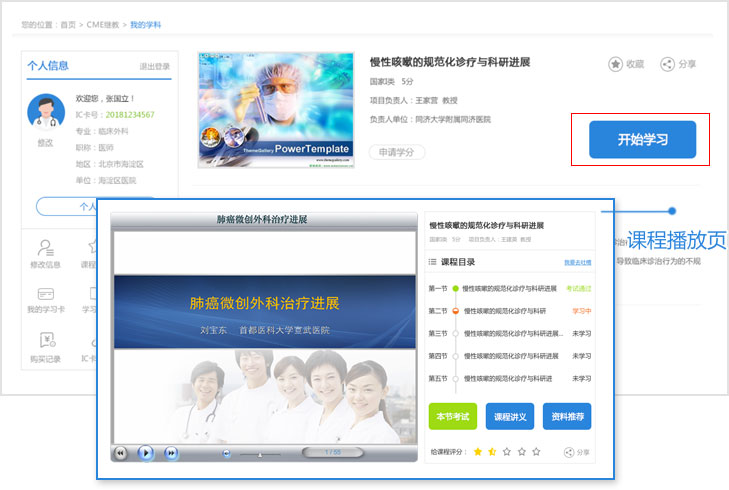Click the 申请学分 button
Image resolution: width=729 pixels, height=490 pixels.
[x=397, y=152]
